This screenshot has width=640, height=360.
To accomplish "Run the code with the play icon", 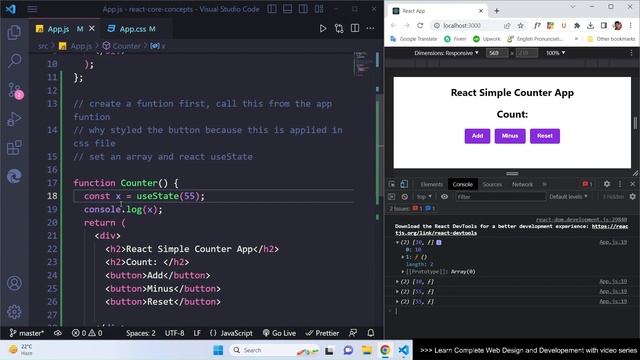I will (x=323, y=29).
